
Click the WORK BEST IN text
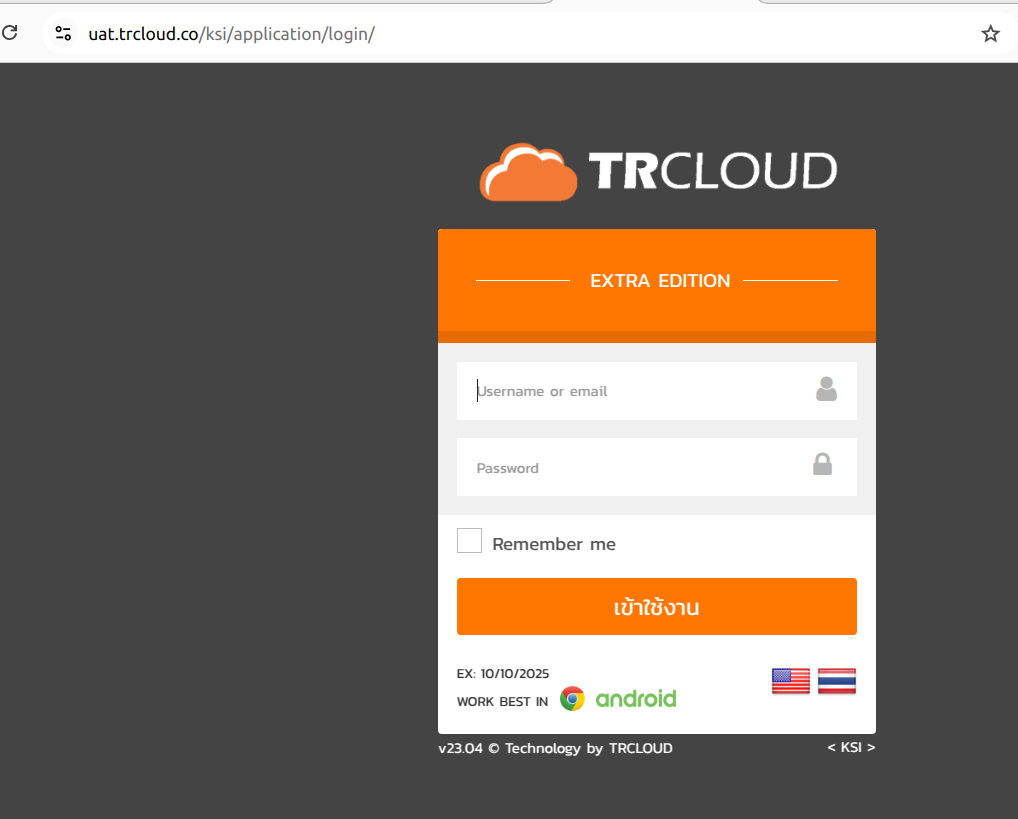502,701
